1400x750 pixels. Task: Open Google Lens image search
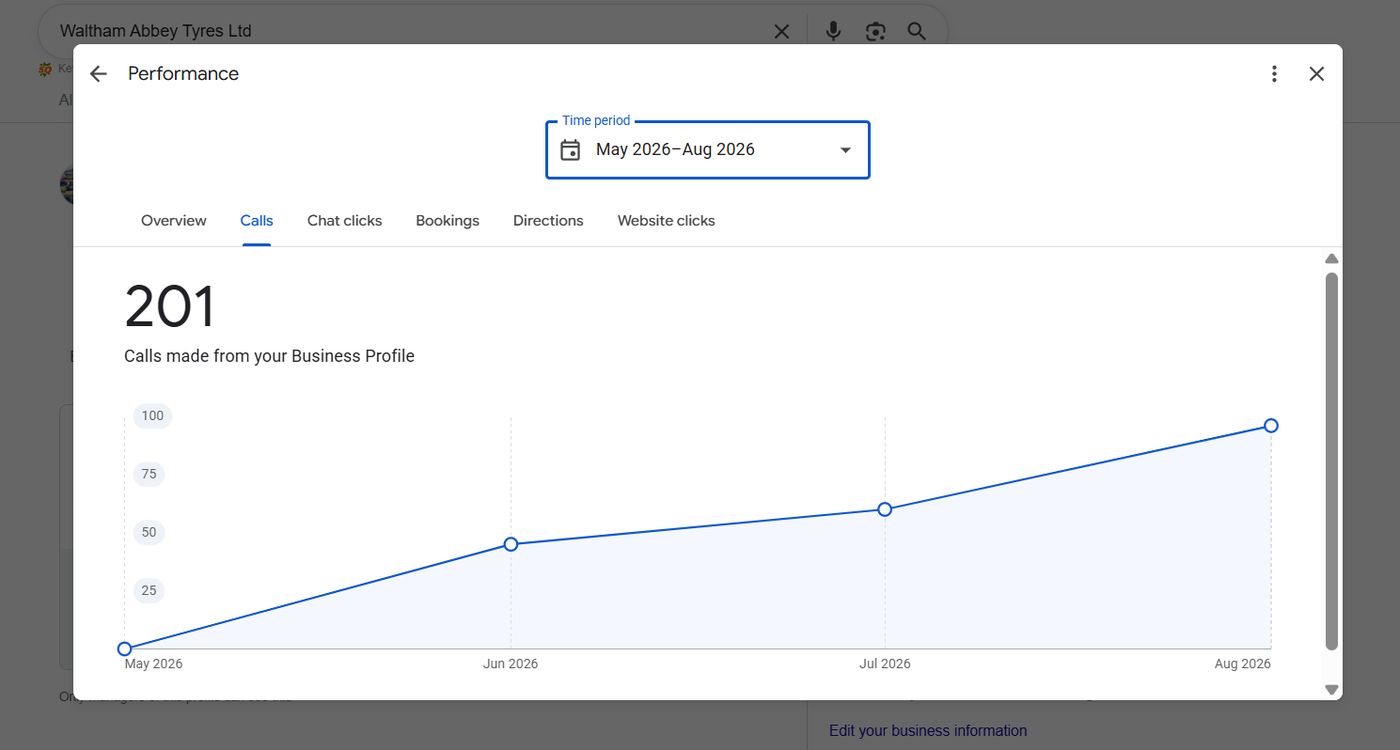876,32
